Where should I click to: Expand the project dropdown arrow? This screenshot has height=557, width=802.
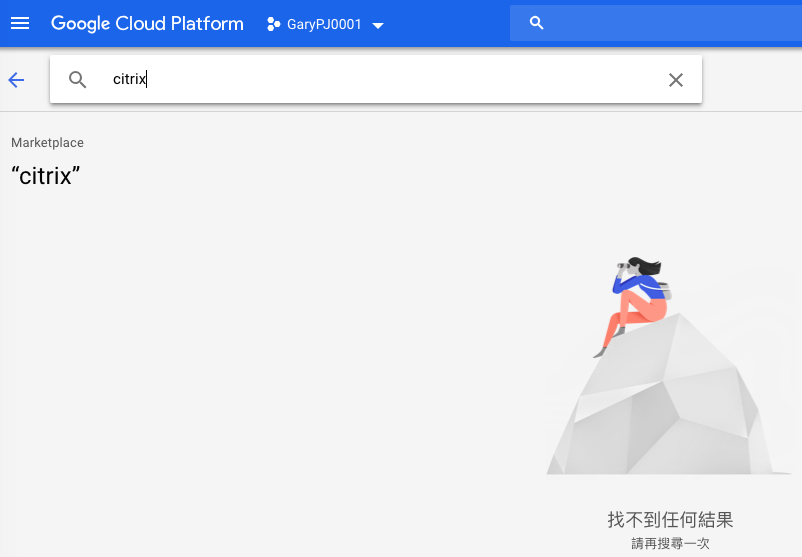click(378, 26)
